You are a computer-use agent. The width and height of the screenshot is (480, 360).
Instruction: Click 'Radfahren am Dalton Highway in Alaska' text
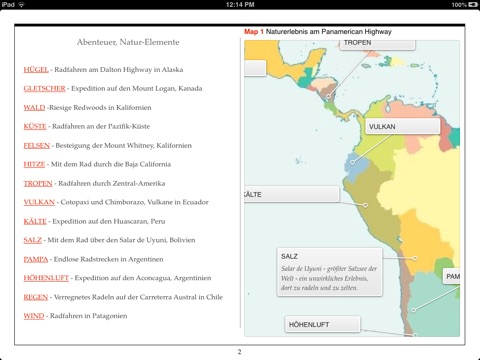pos(119,69)
